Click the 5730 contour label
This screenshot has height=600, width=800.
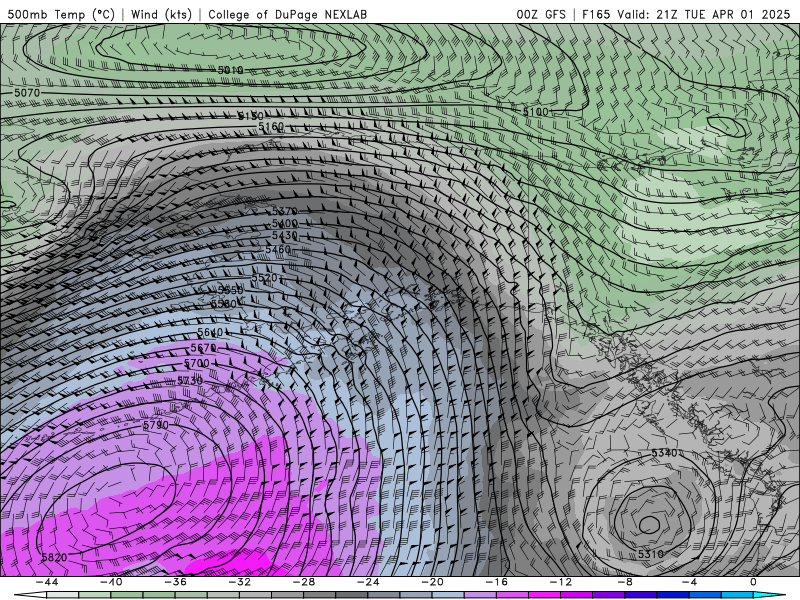190,381
